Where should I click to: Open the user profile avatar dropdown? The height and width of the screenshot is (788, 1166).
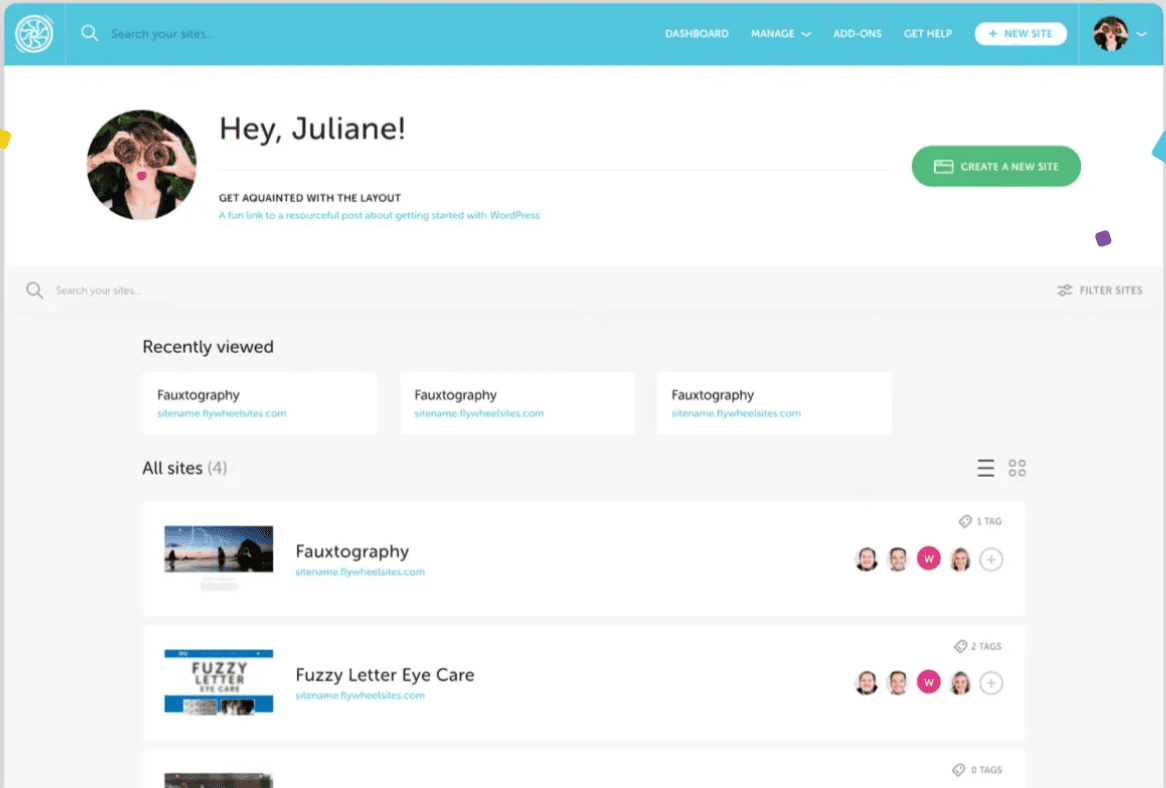[x=1118, y=34]
